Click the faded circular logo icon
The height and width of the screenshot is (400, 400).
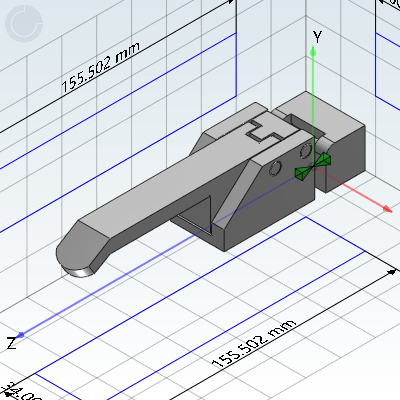click(24, 23)
